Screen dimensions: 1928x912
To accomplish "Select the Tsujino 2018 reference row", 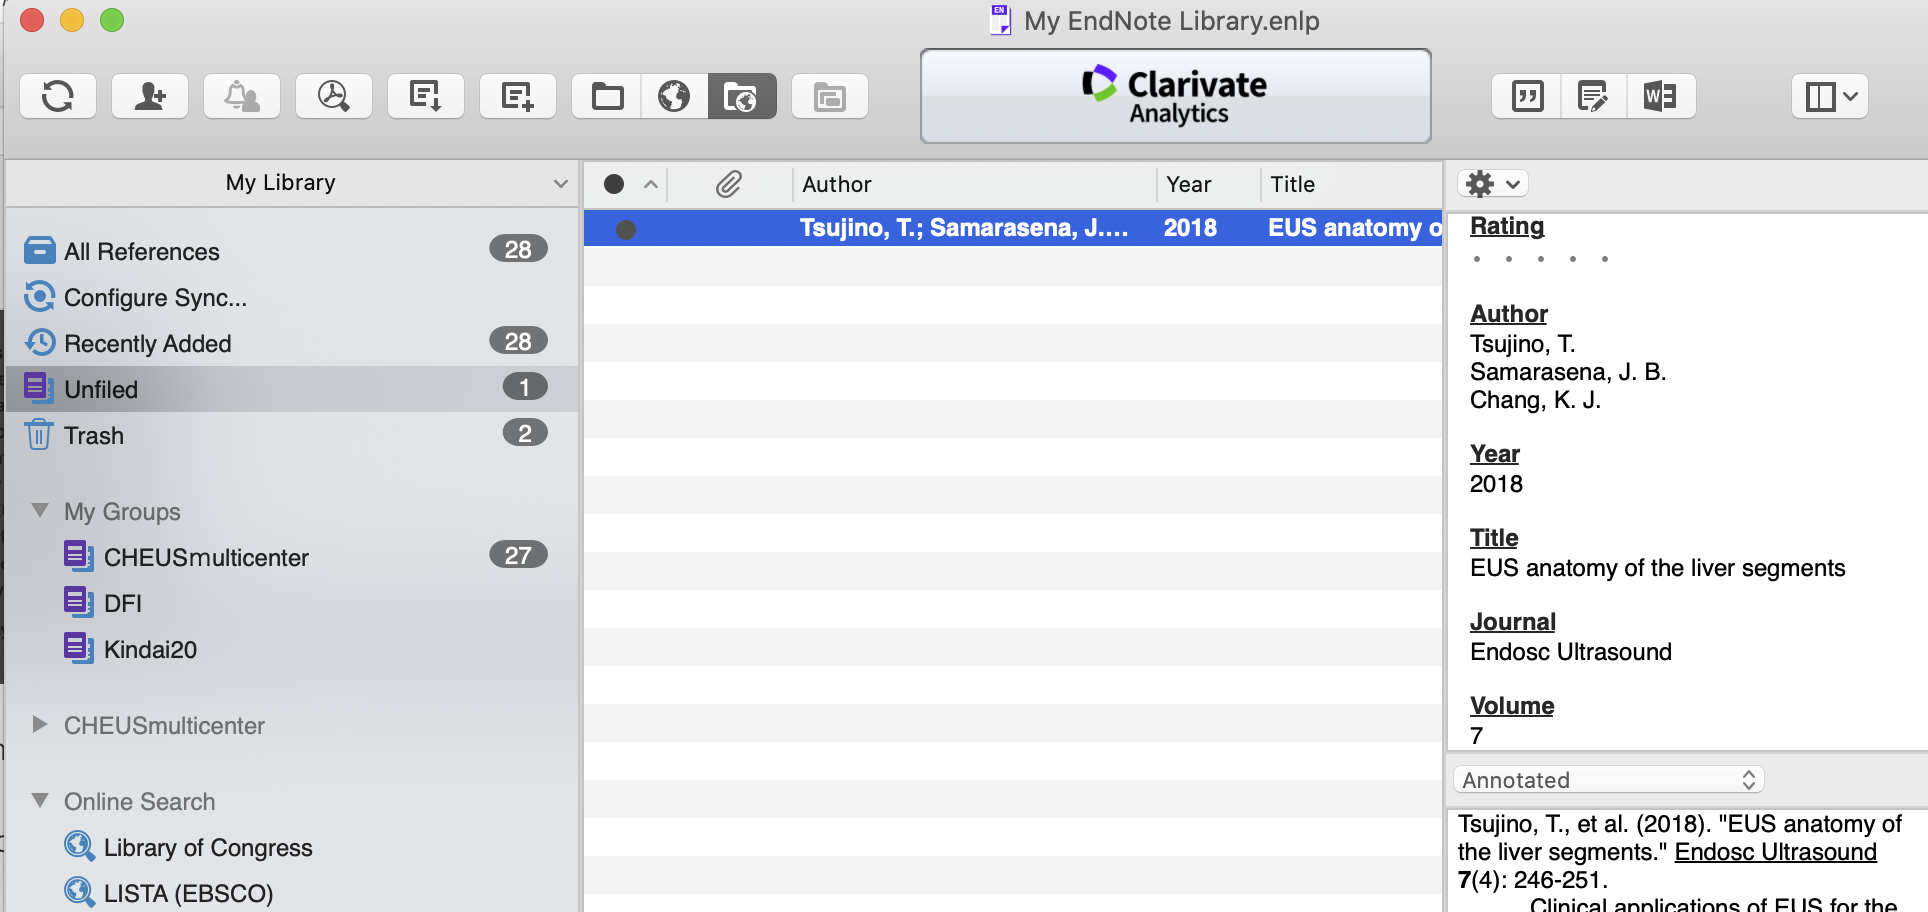I will pyautogui.click(x=1012, y=228).
